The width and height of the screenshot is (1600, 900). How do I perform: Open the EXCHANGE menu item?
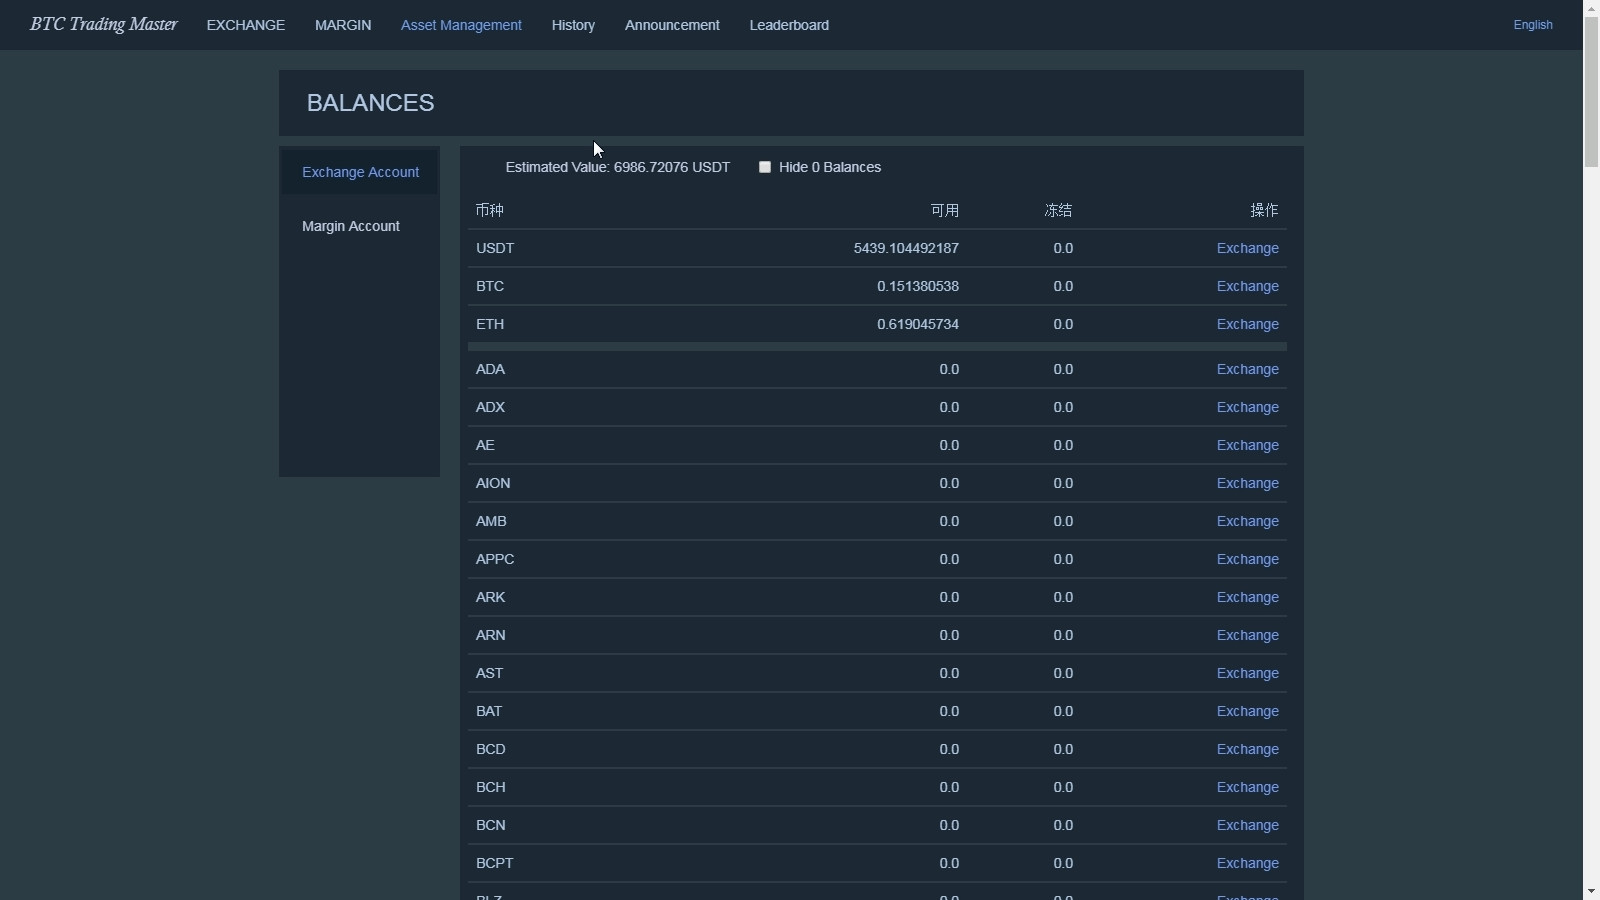pos(245,25)
